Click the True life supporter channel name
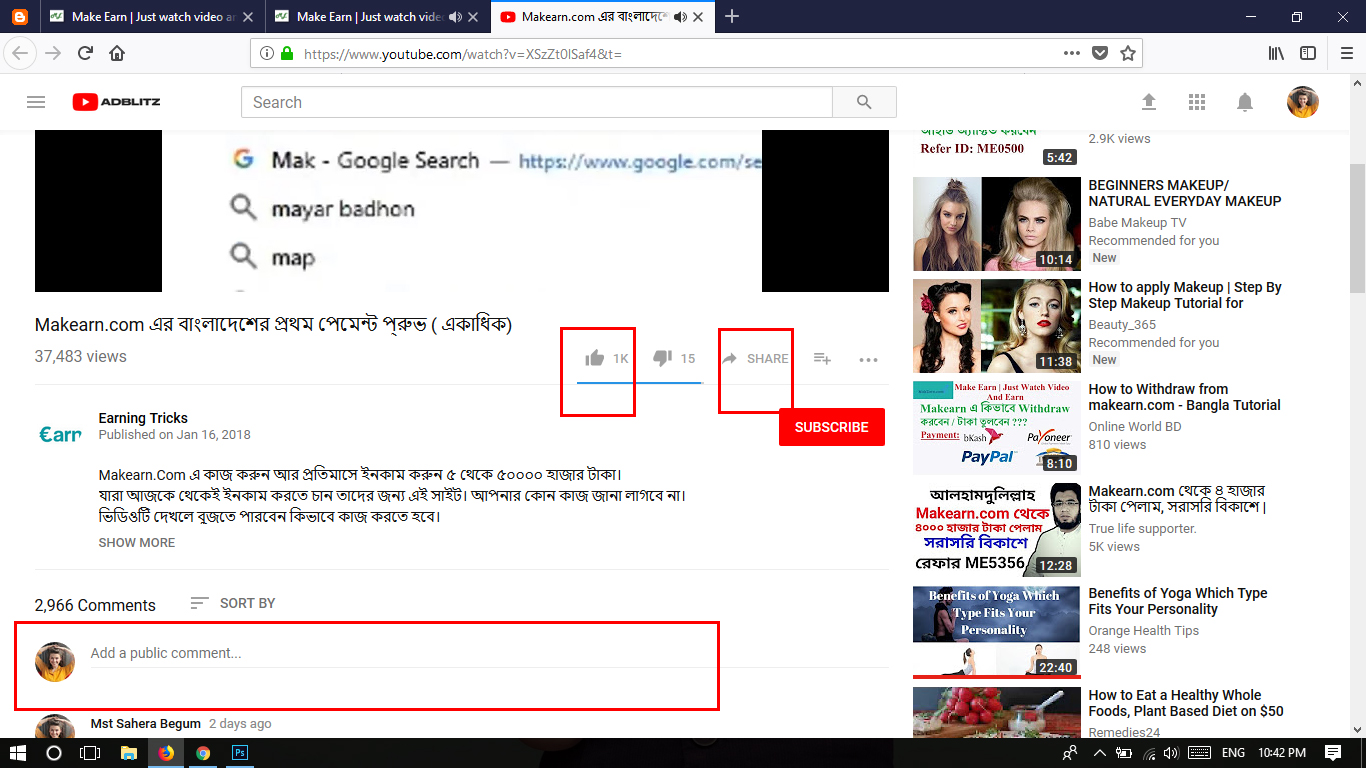Screen dimensions: 1366x768 [1142, 529]
